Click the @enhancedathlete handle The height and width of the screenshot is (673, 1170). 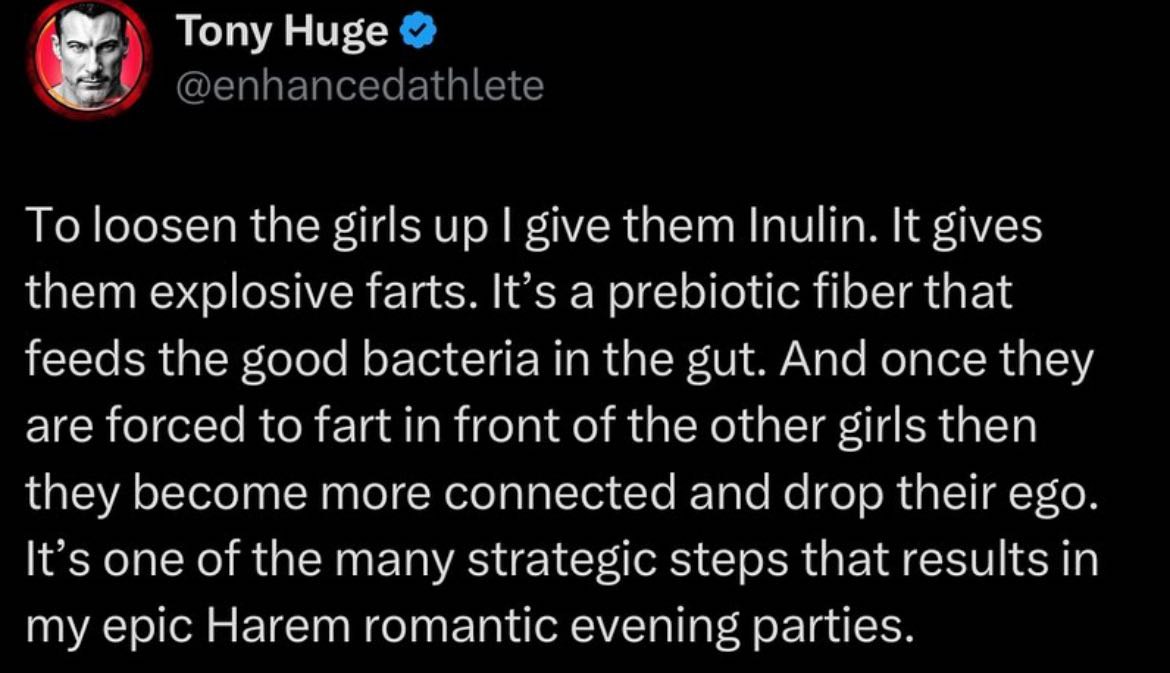360,85
